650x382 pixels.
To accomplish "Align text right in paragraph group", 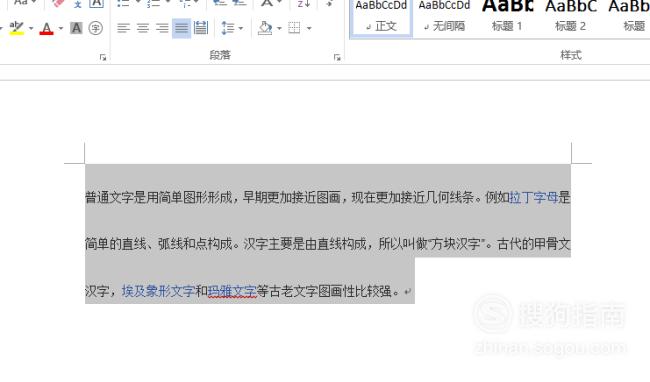I will [x=162, y=28].
